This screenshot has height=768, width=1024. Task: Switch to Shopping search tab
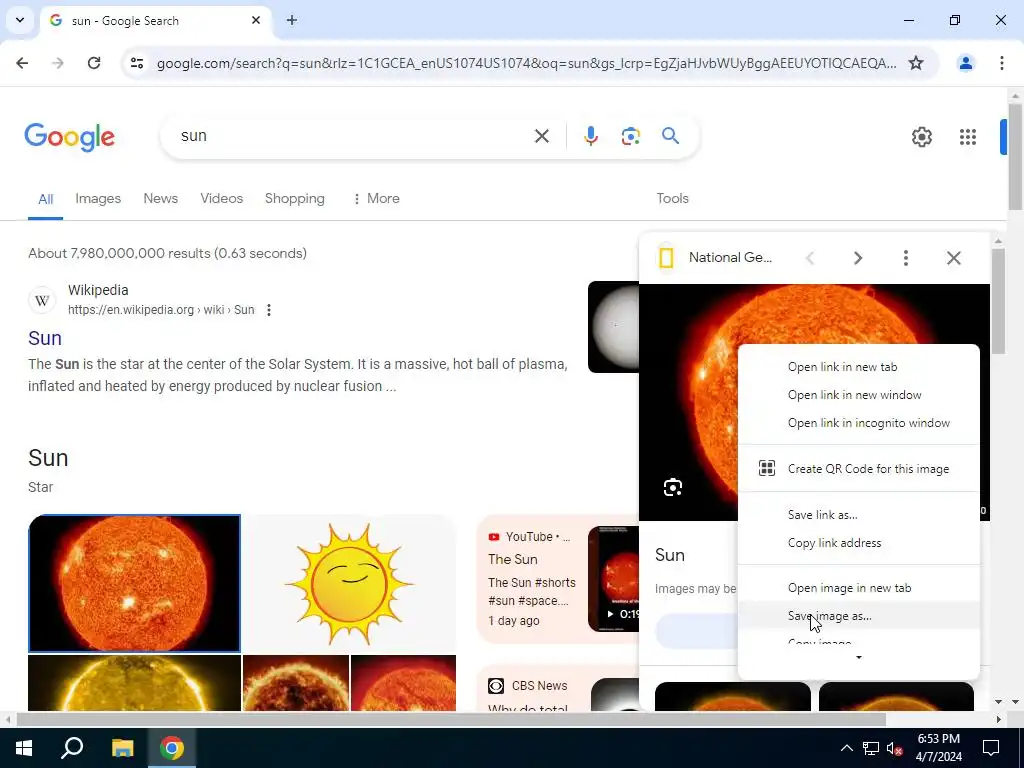pyautogui.click(x=295, y=199)
